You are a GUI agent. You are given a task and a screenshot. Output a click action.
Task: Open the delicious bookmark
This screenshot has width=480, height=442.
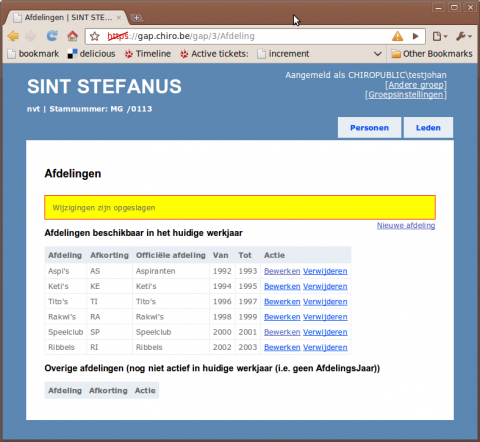[91, 54]
